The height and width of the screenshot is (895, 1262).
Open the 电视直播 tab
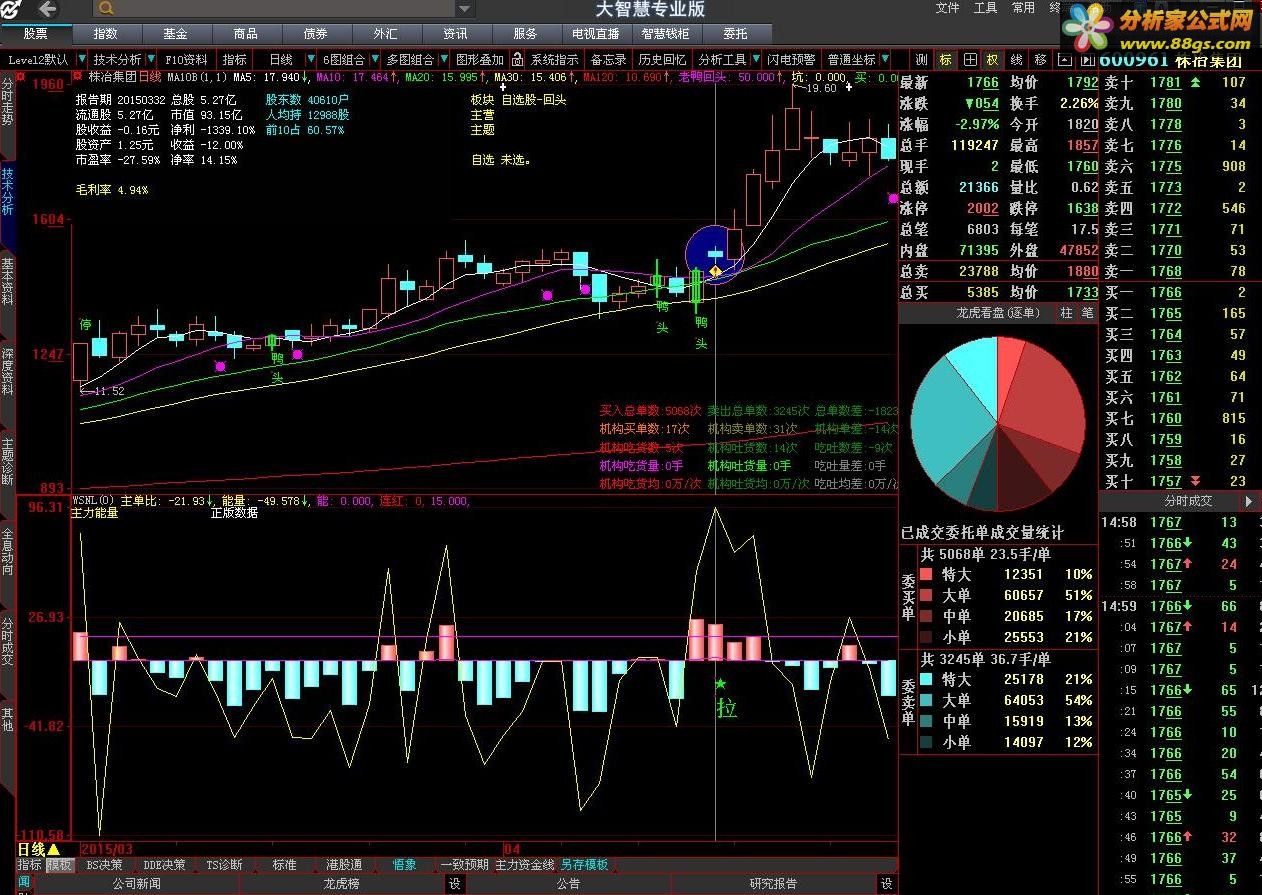tap(595, 34)
